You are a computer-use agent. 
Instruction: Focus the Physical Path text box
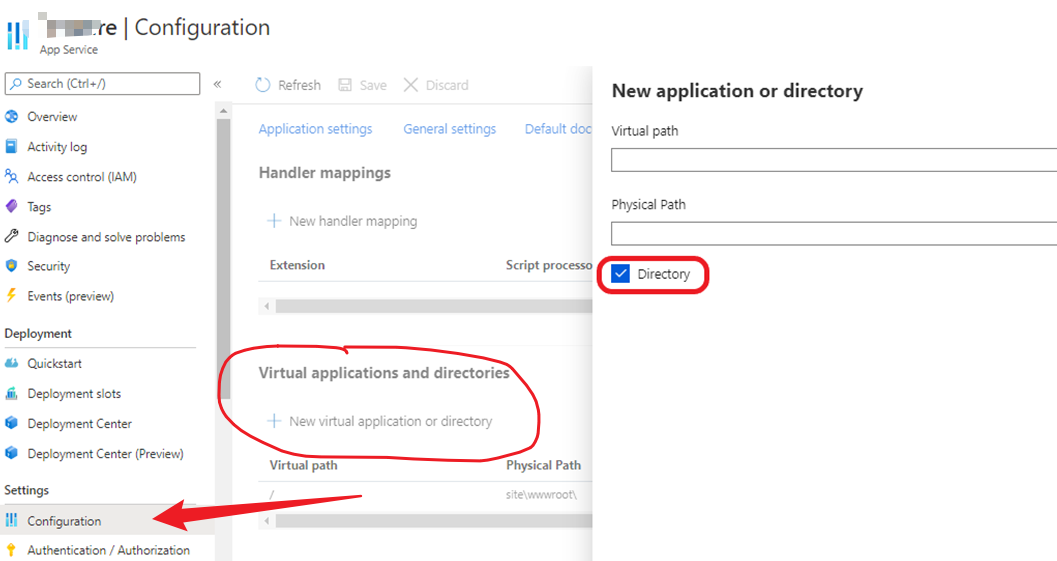[x=832, y=234]
